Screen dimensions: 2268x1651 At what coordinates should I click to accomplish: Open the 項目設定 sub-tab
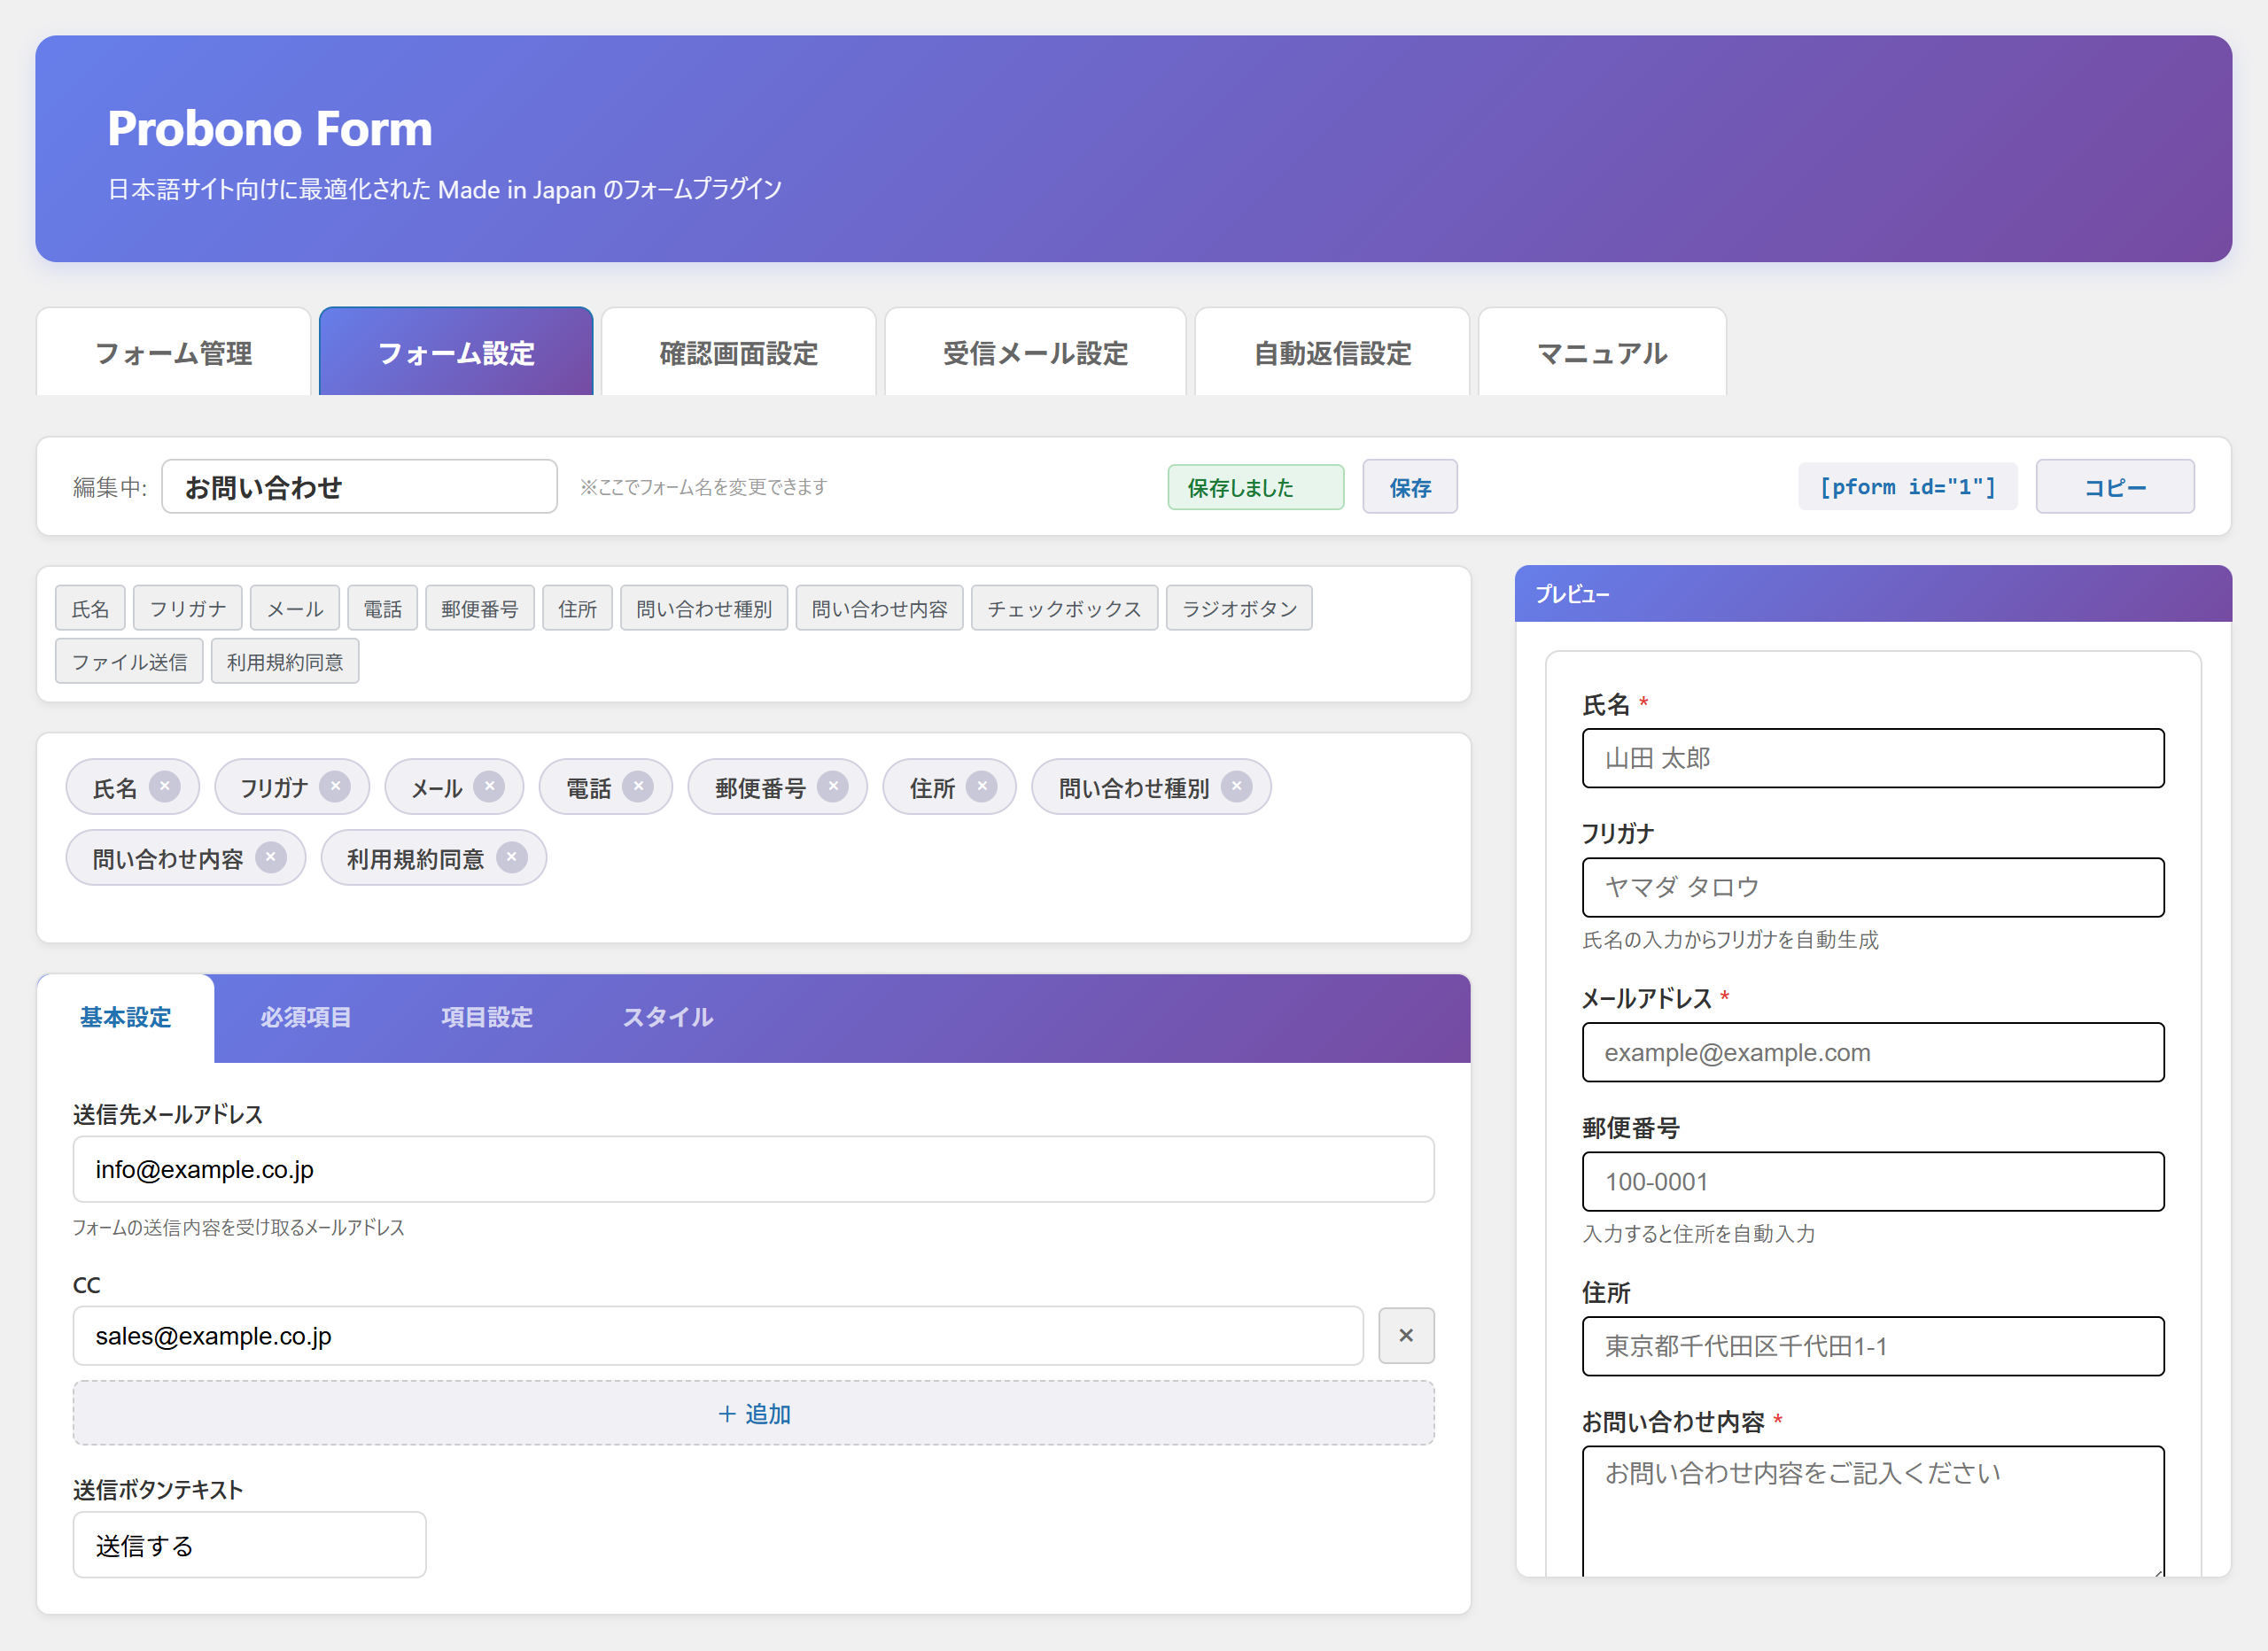tap(487, 1017)
